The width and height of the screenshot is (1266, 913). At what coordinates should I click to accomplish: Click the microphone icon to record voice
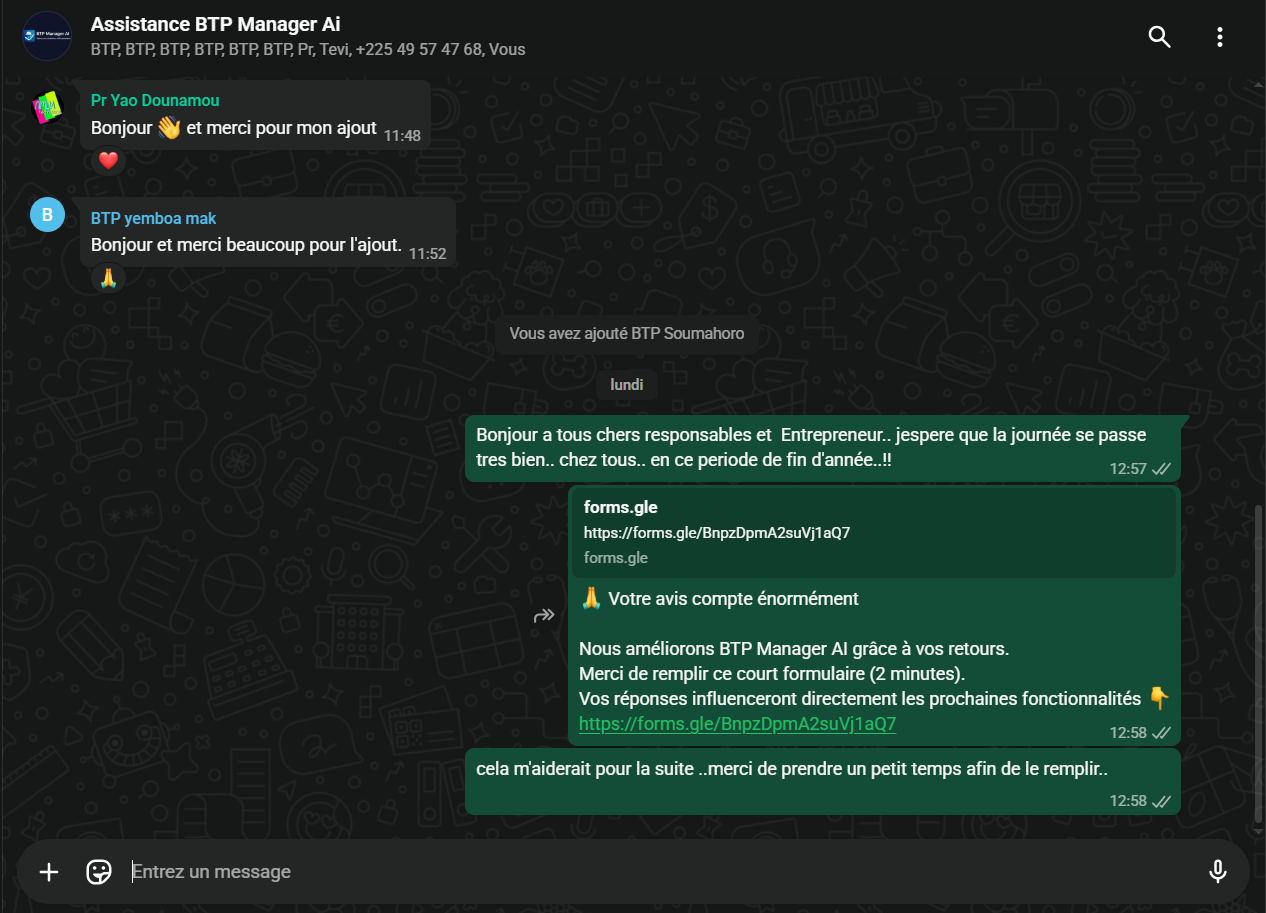[1217, 871]
